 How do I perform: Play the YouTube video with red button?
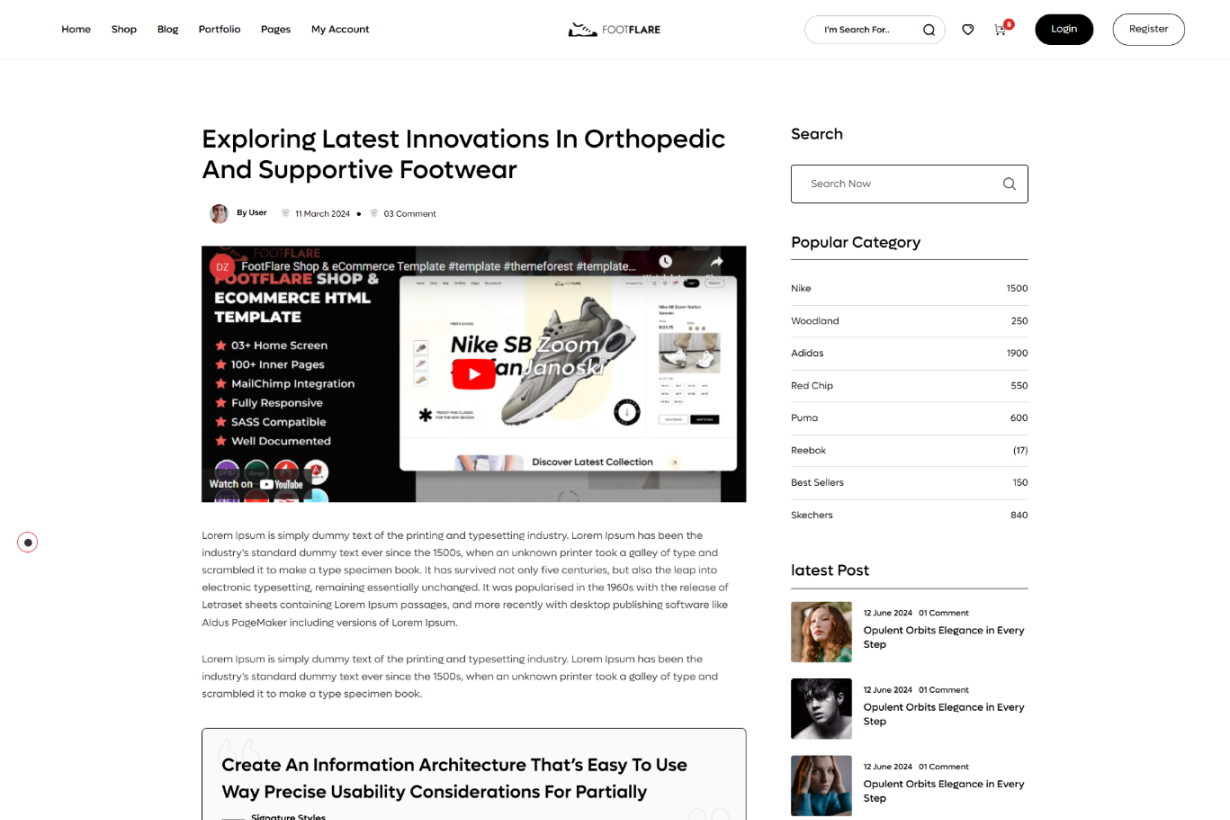474,374
